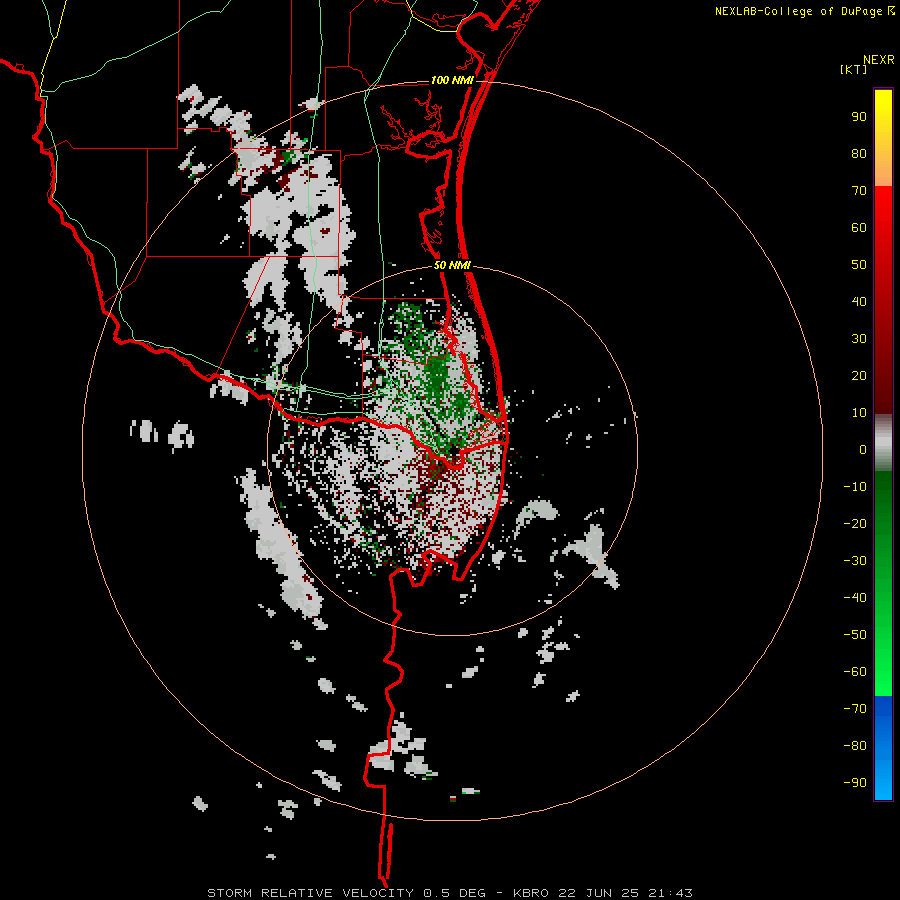900x900 pixels.
Task: Click the positive 30 scale value
Action: point(859,339)
